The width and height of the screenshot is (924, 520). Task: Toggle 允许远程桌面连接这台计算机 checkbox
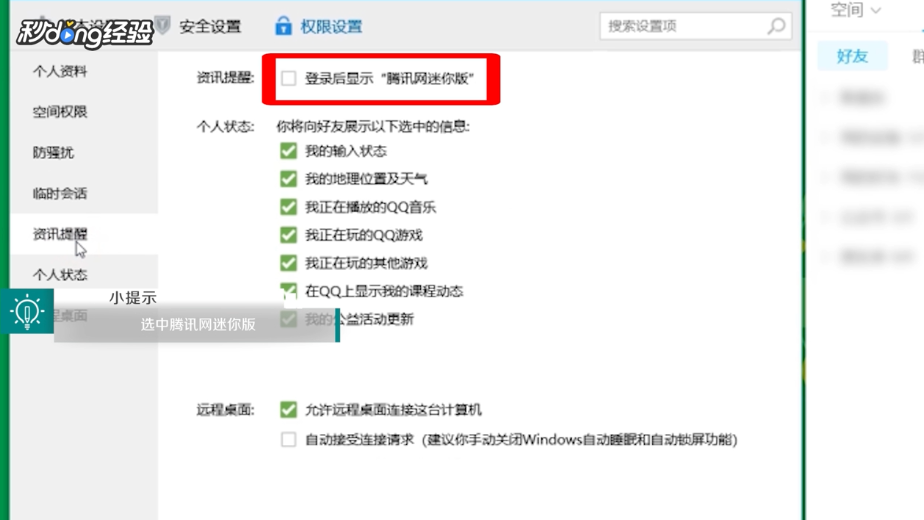pos(288,409)
